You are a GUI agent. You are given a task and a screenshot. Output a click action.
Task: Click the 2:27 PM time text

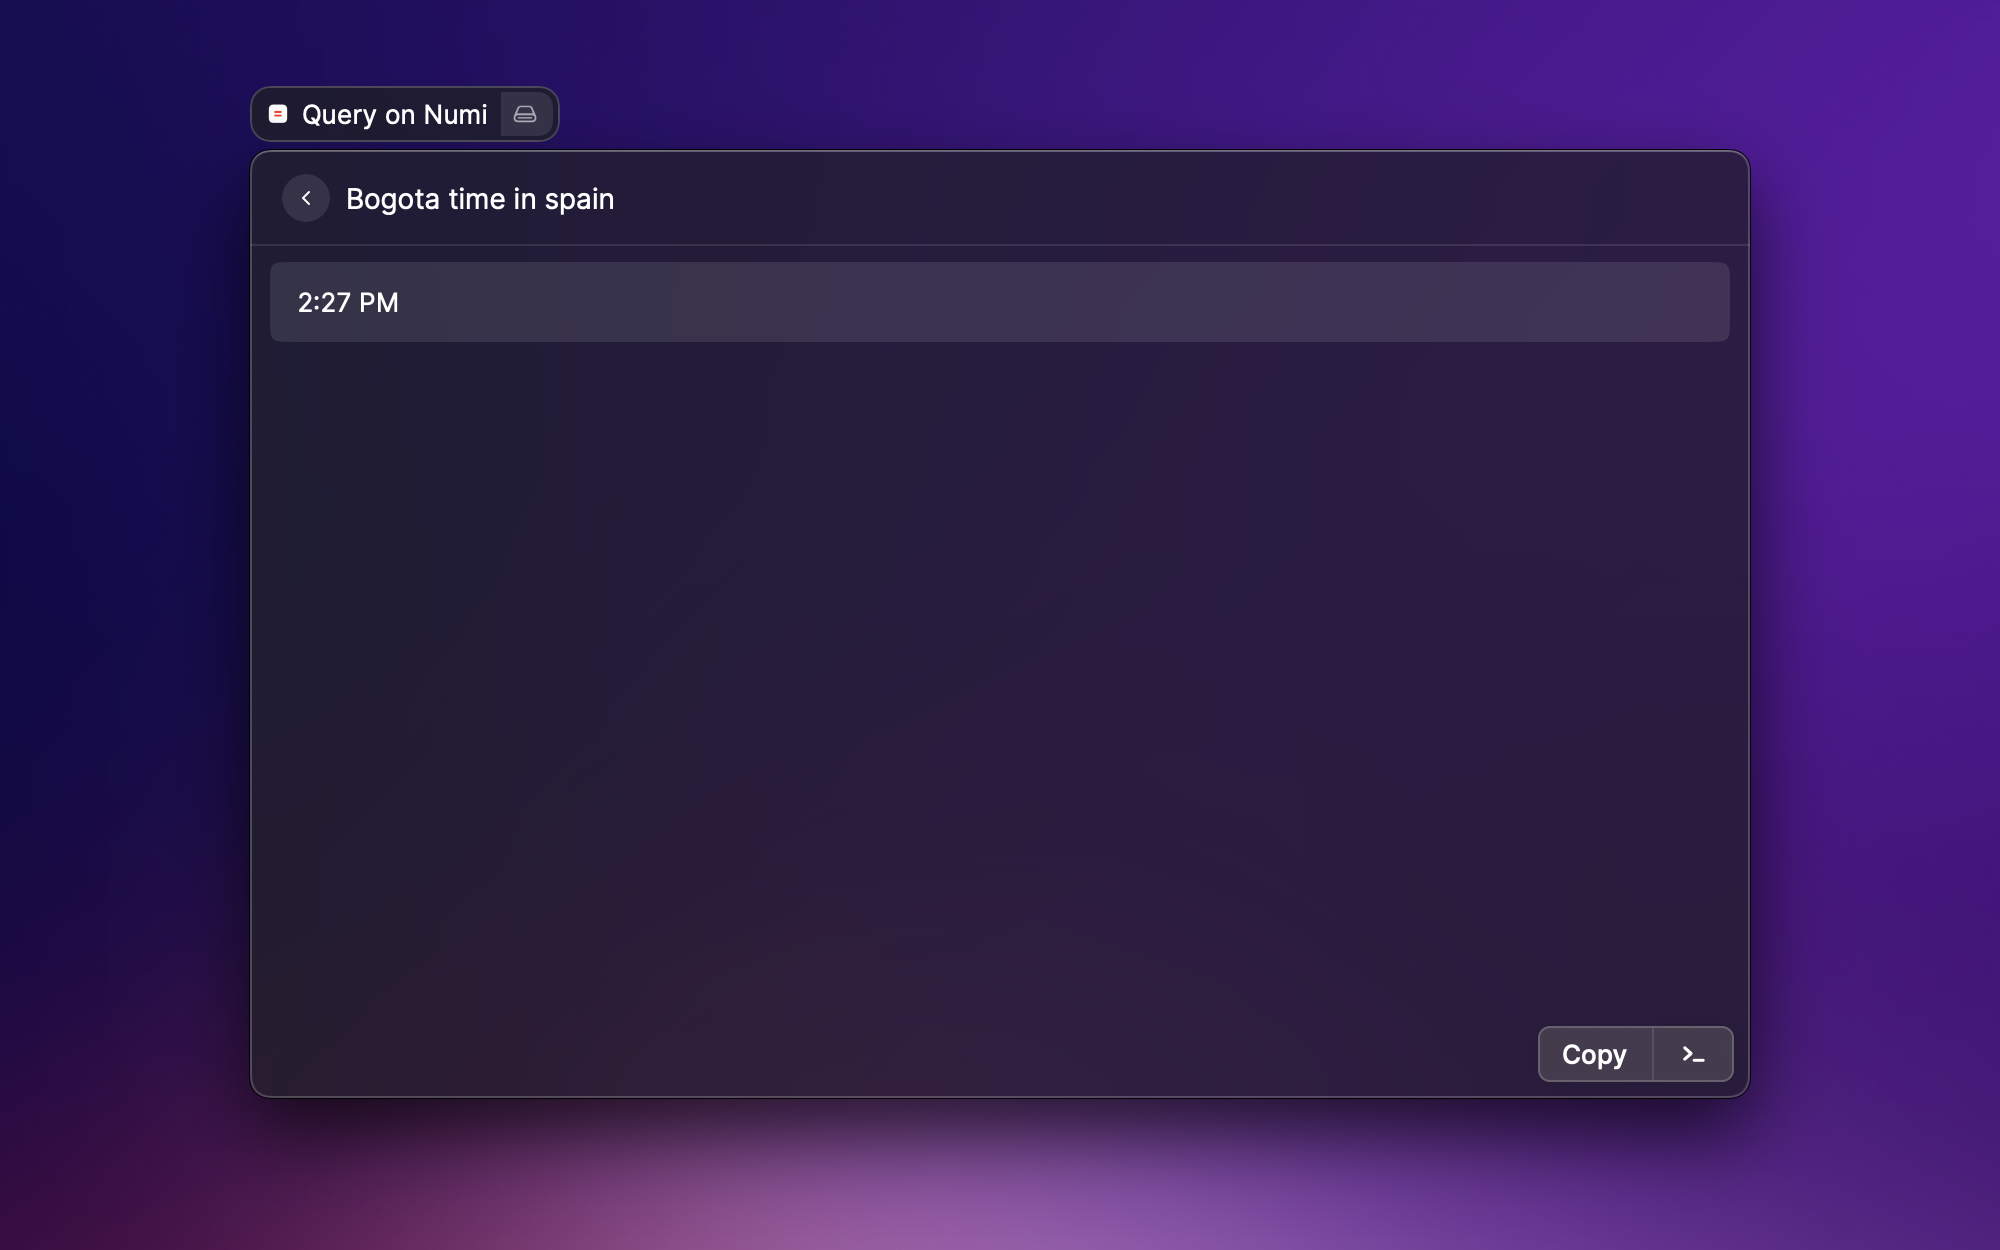click(348, 302)
